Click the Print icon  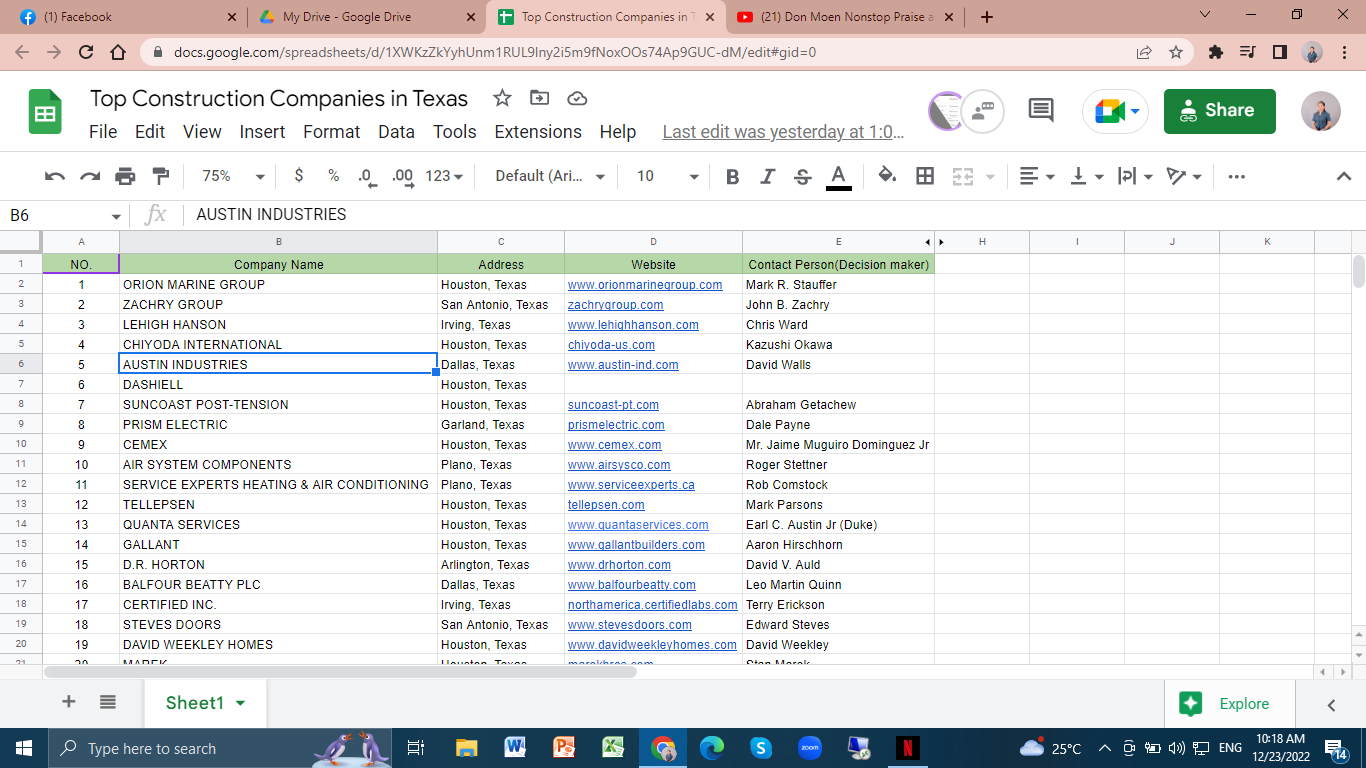(x=125, y=176)
